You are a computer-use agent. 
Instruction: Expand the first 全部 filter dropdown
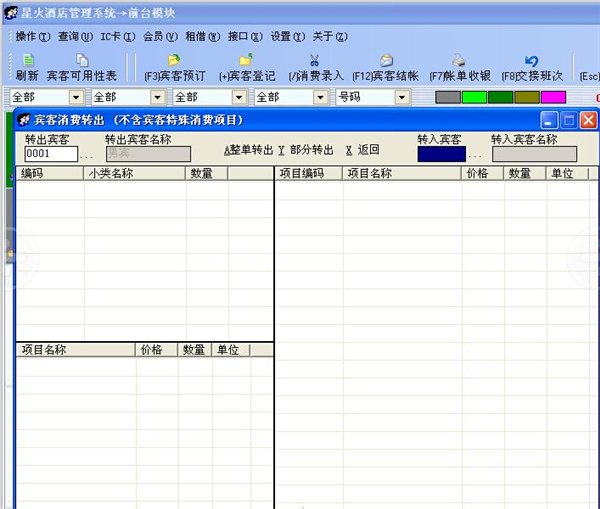click(76, 97)
